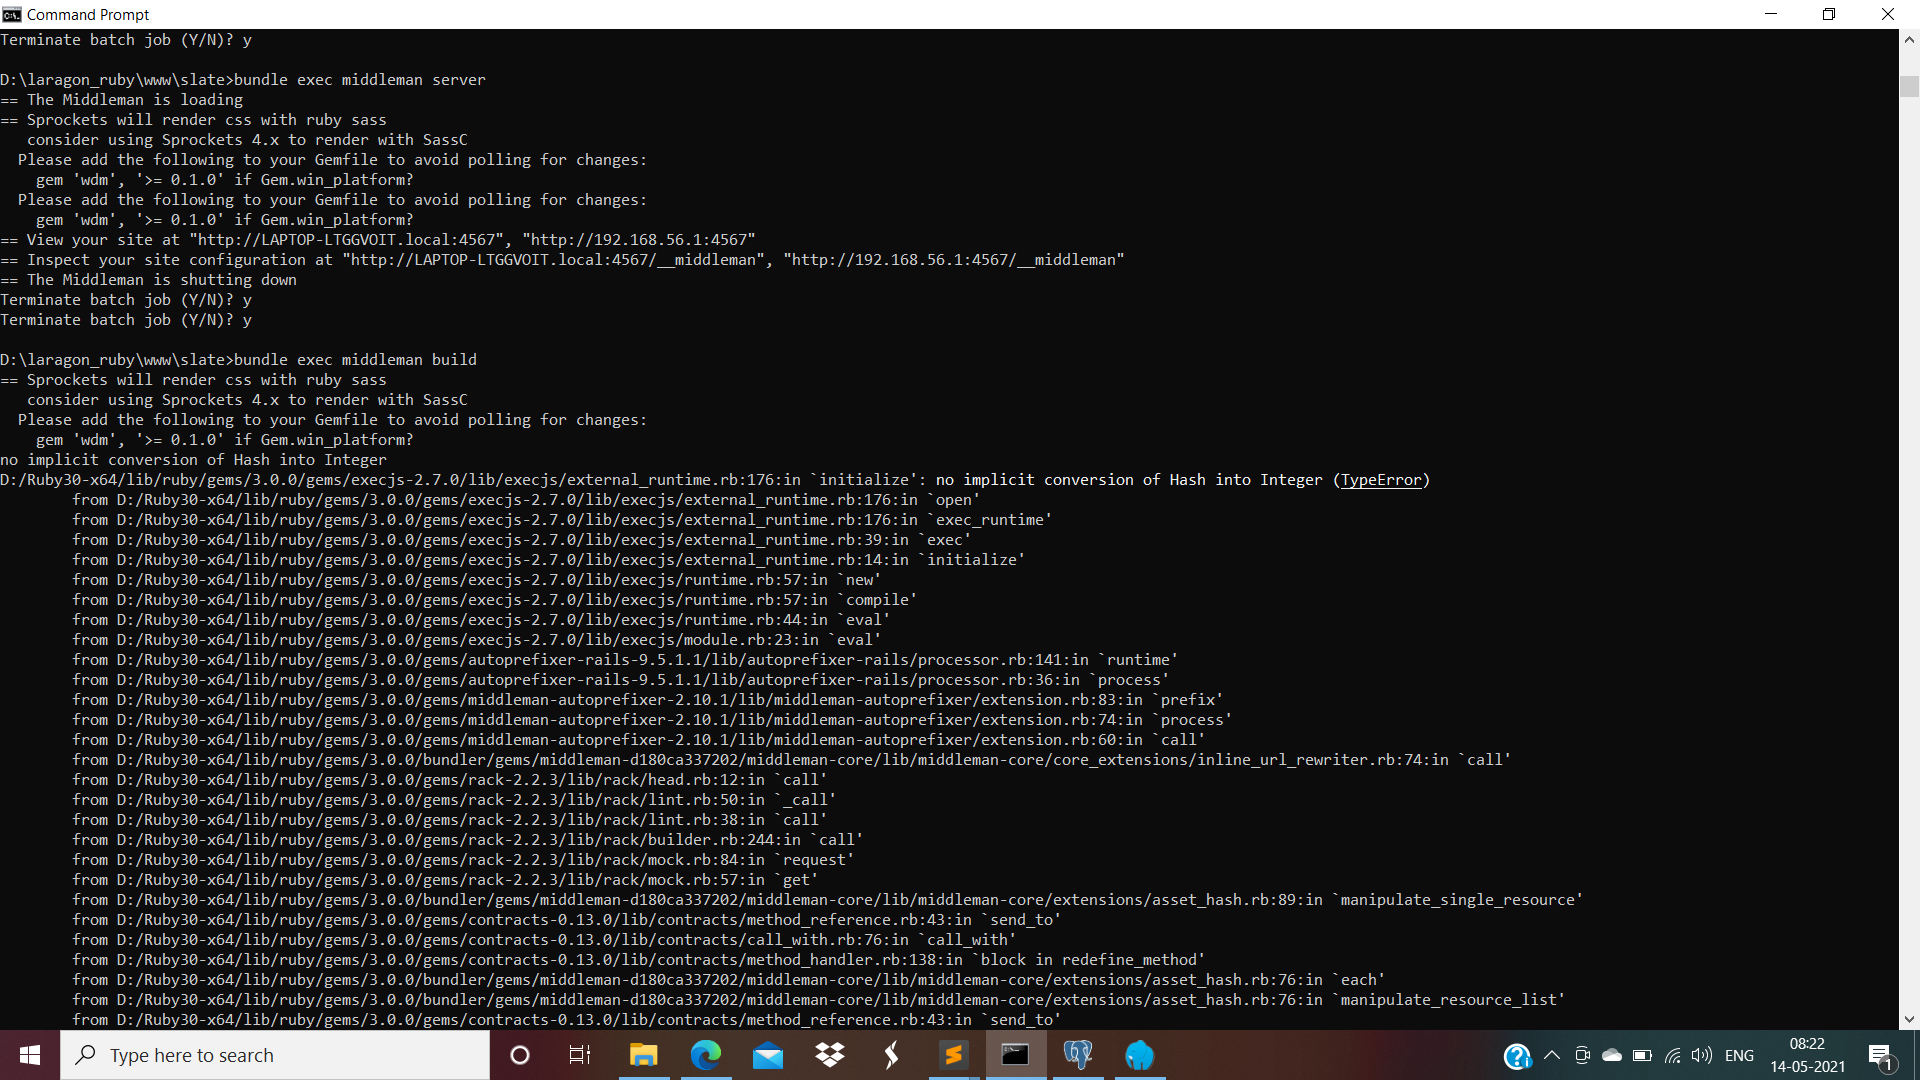Viewport: 1920px width, 1080px height.
Task: Open the Mail app
Action: 768,1055
